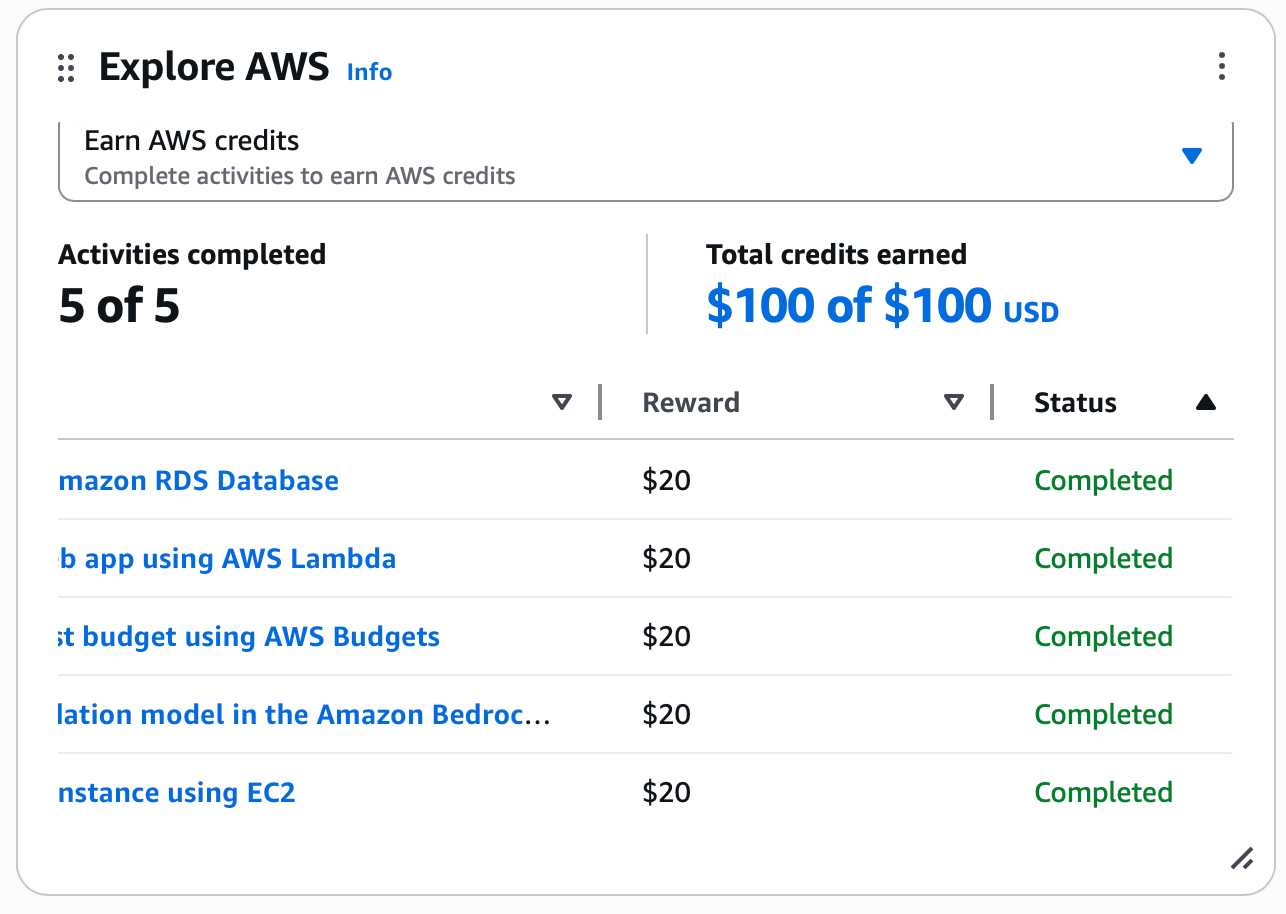Click Completed status for the EC2 row

click(x=1103, y=793)
